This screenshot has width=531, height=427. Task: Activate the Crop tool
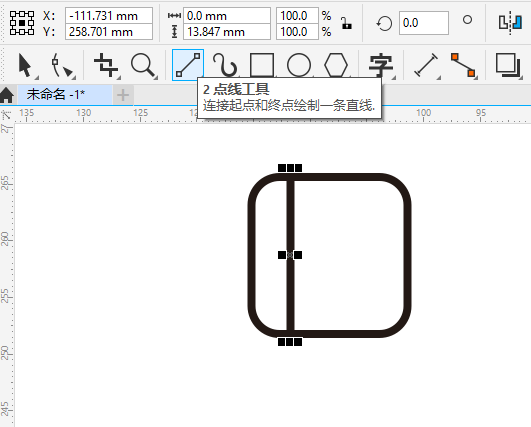(106, 65)
